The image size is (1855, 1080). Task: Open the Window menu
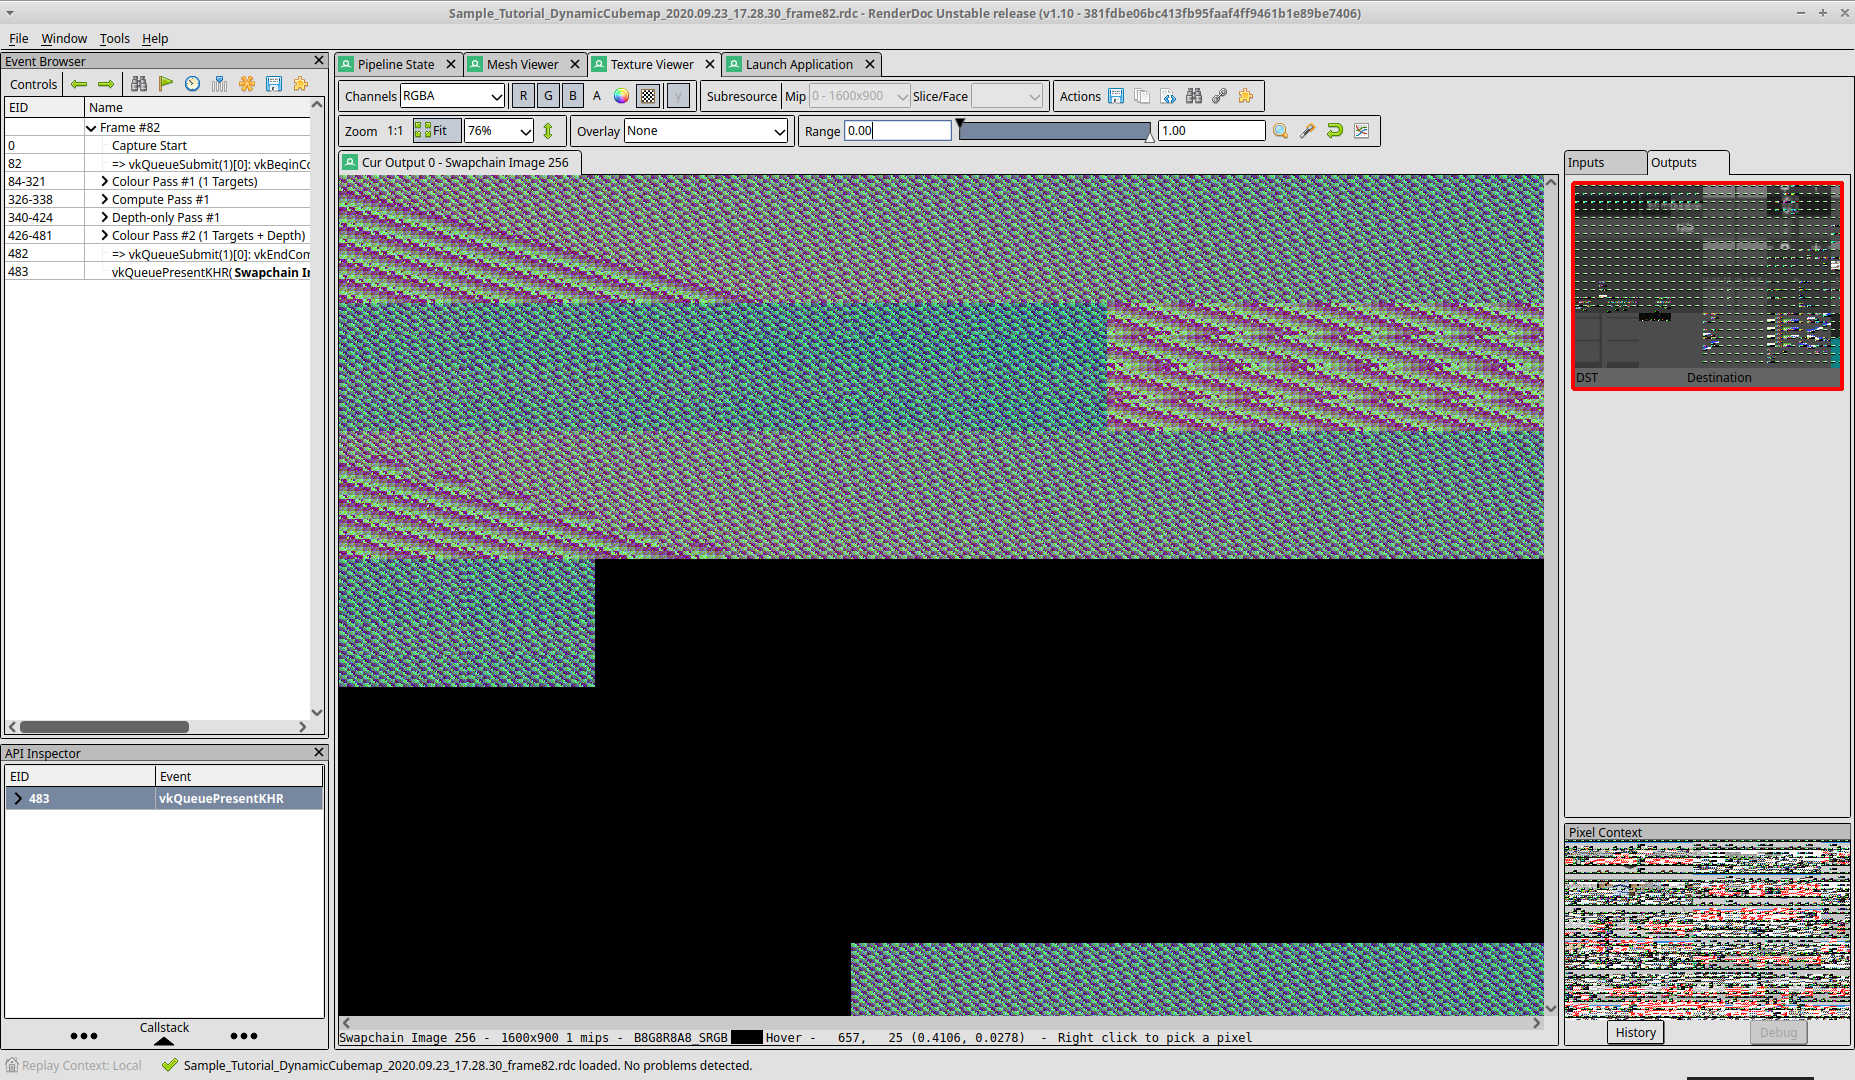pos(64,38)
